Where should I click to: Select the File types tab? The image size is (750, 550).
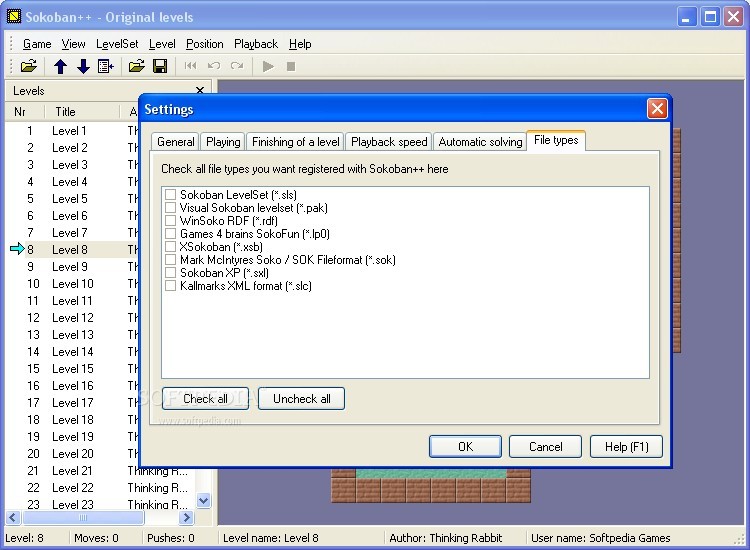pyautogui.click(x=556, y=140)
